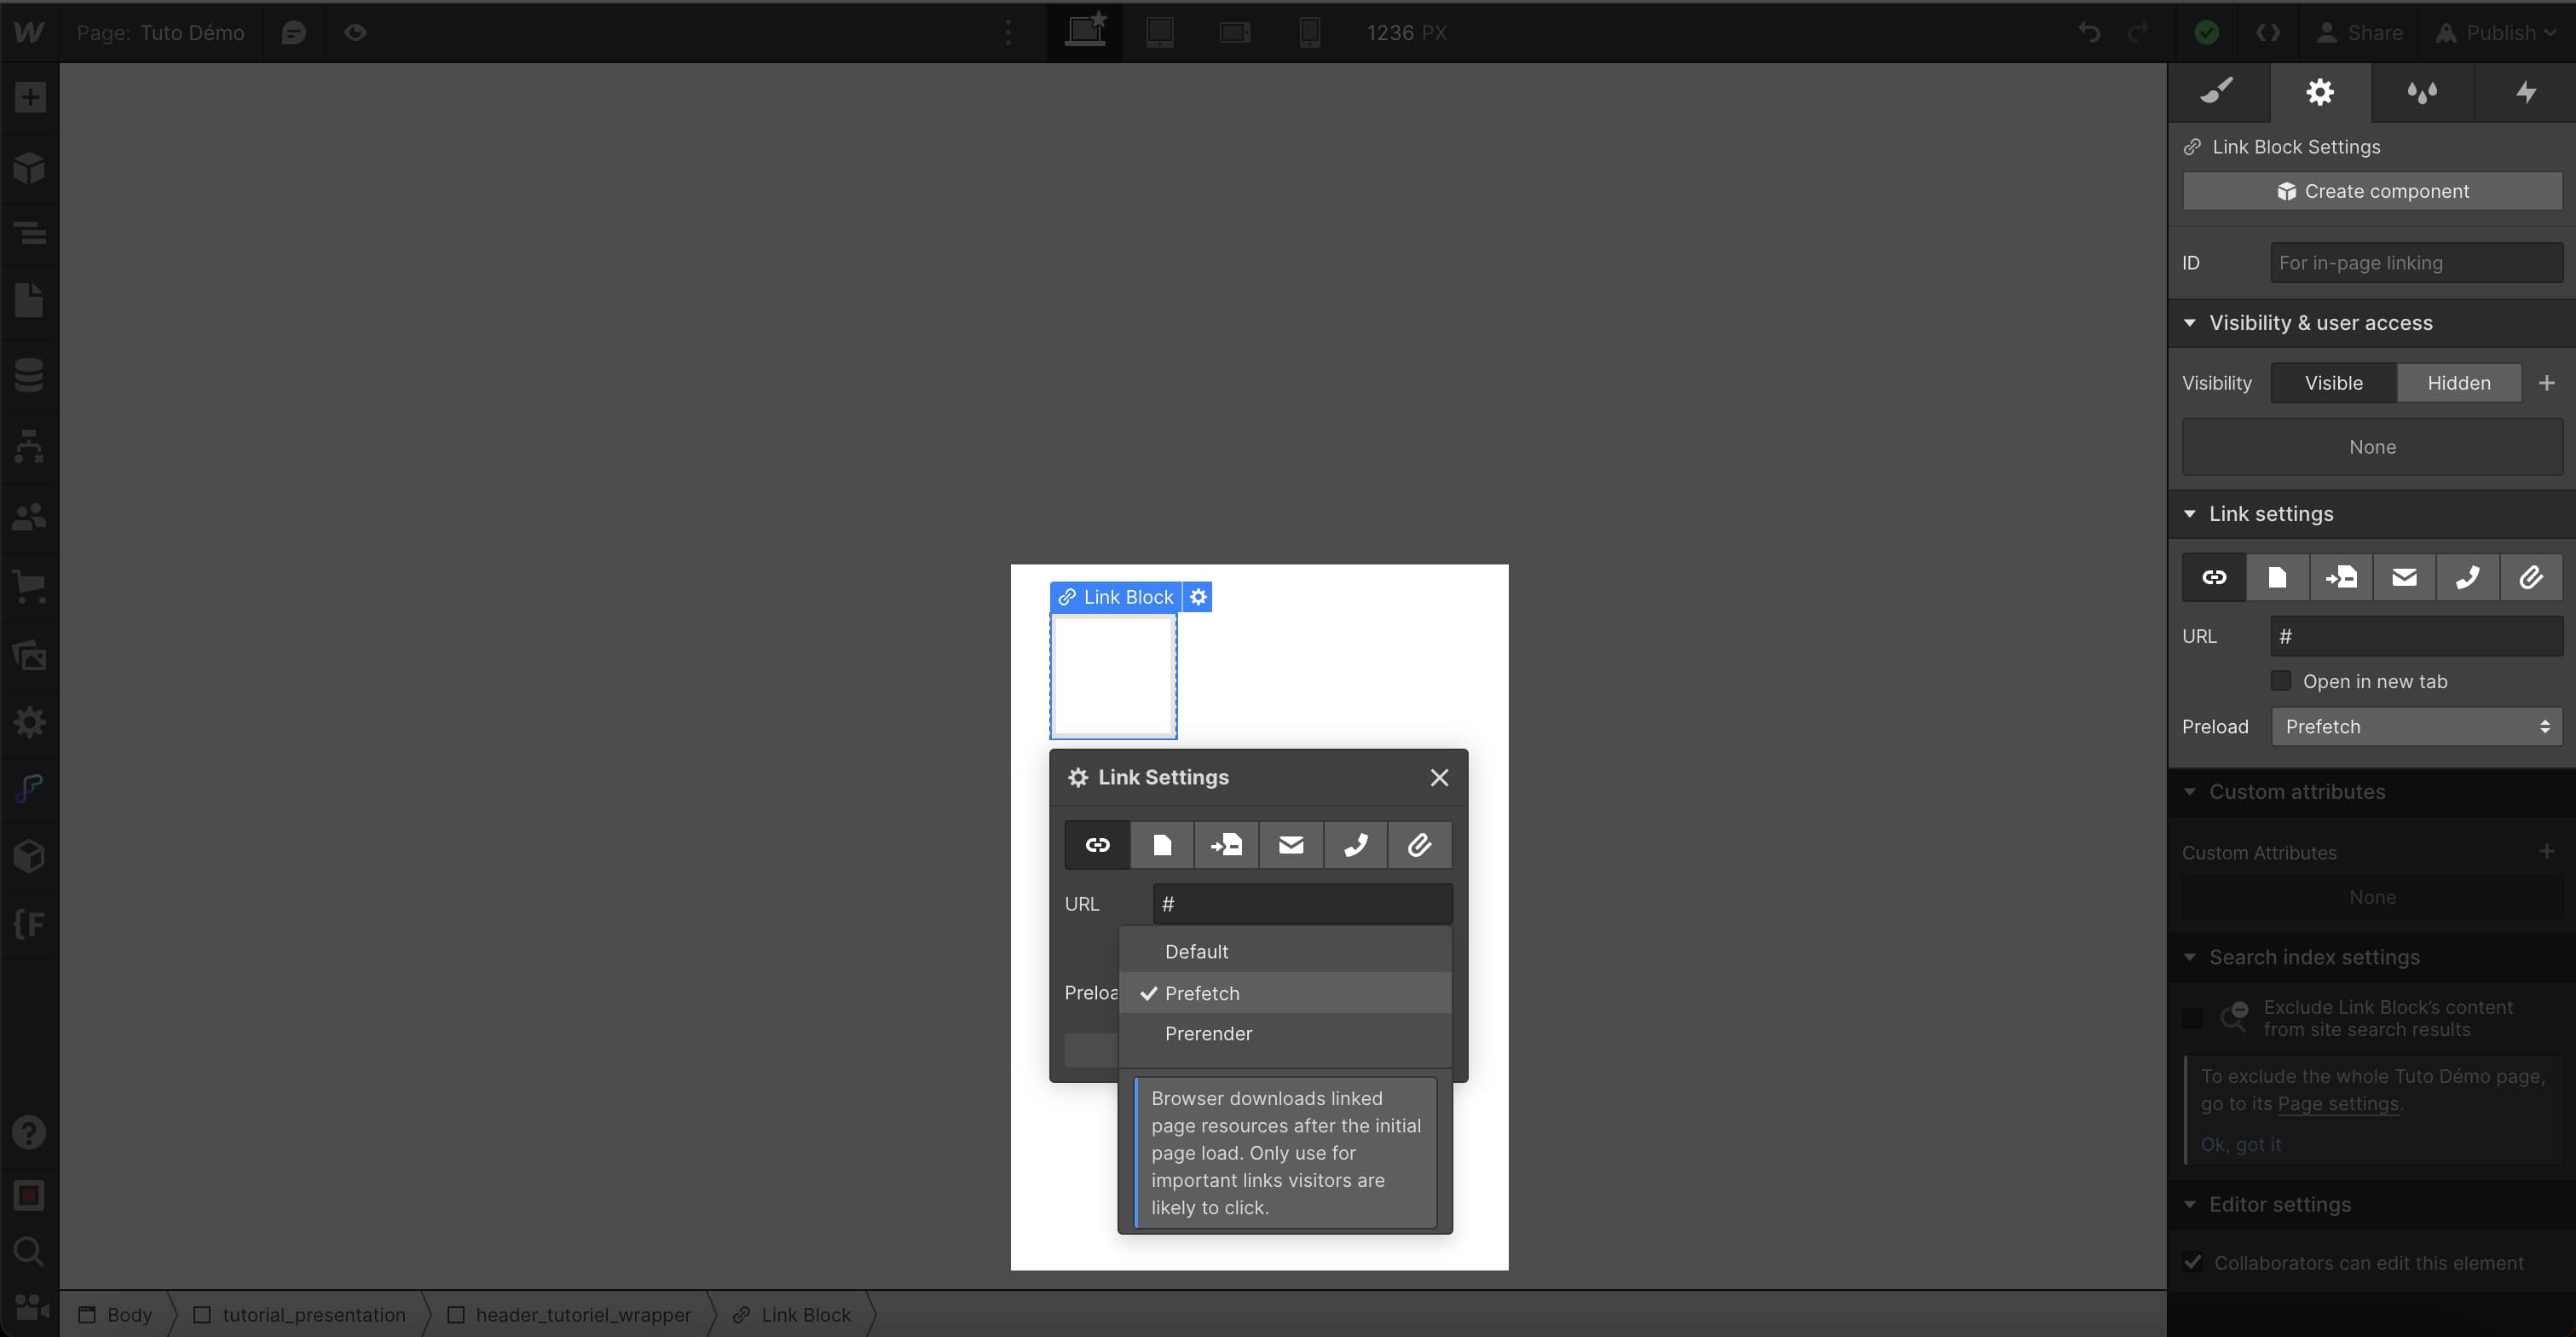Image resolution: width=2576 pixels, height=1337 pixels.
Task: Click the Link Block gear icon on canvas
Action: point(1198,597)
